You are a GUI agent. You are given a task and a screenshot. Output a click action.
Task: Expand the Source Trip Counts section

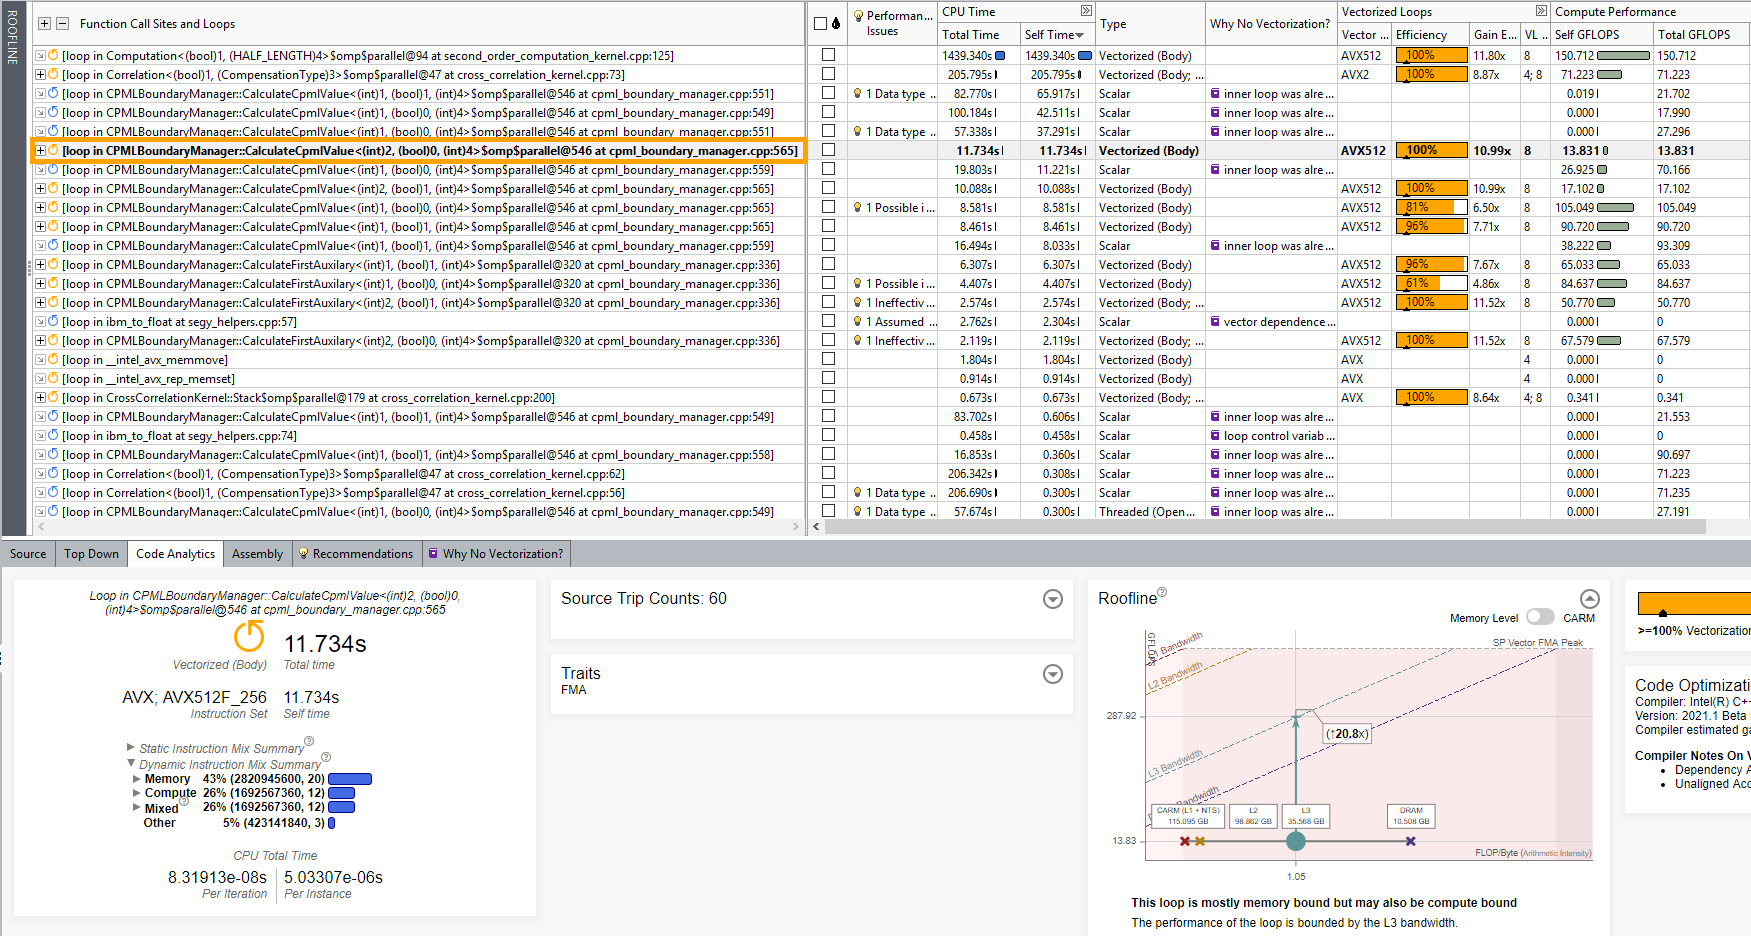point(1052,599)
